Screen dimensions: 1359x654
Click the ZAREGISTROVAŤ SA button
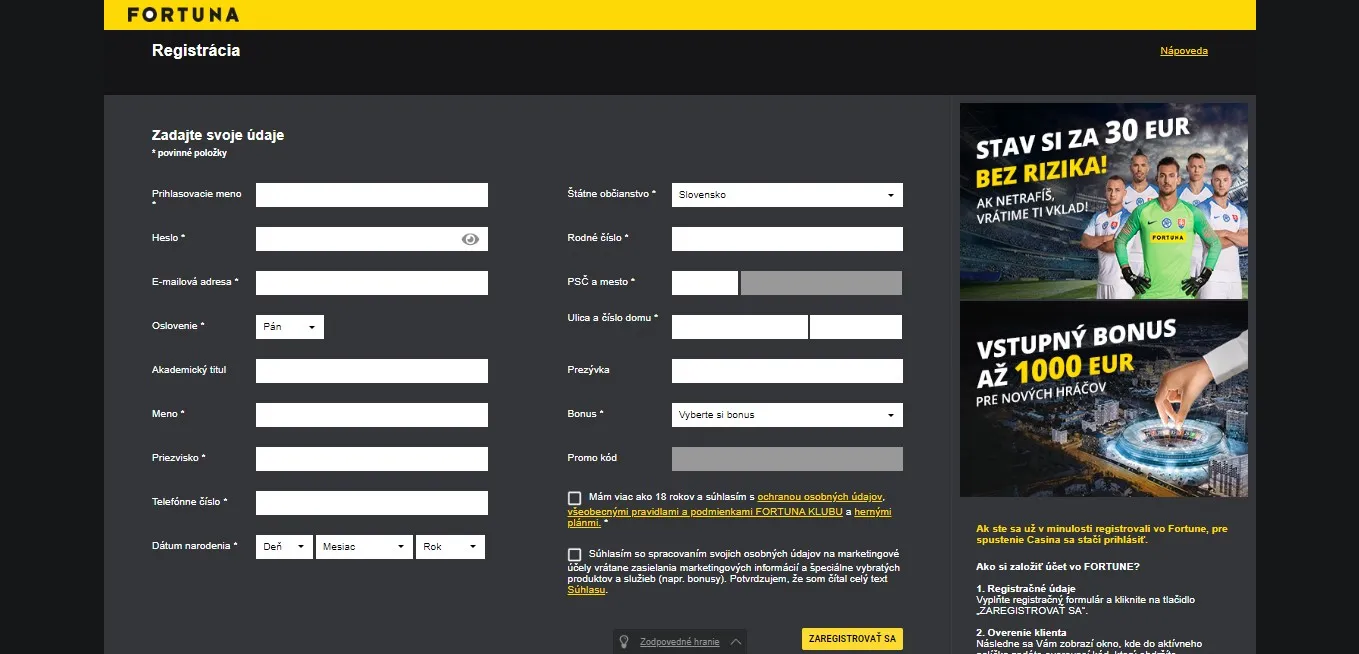pos(851,639)
